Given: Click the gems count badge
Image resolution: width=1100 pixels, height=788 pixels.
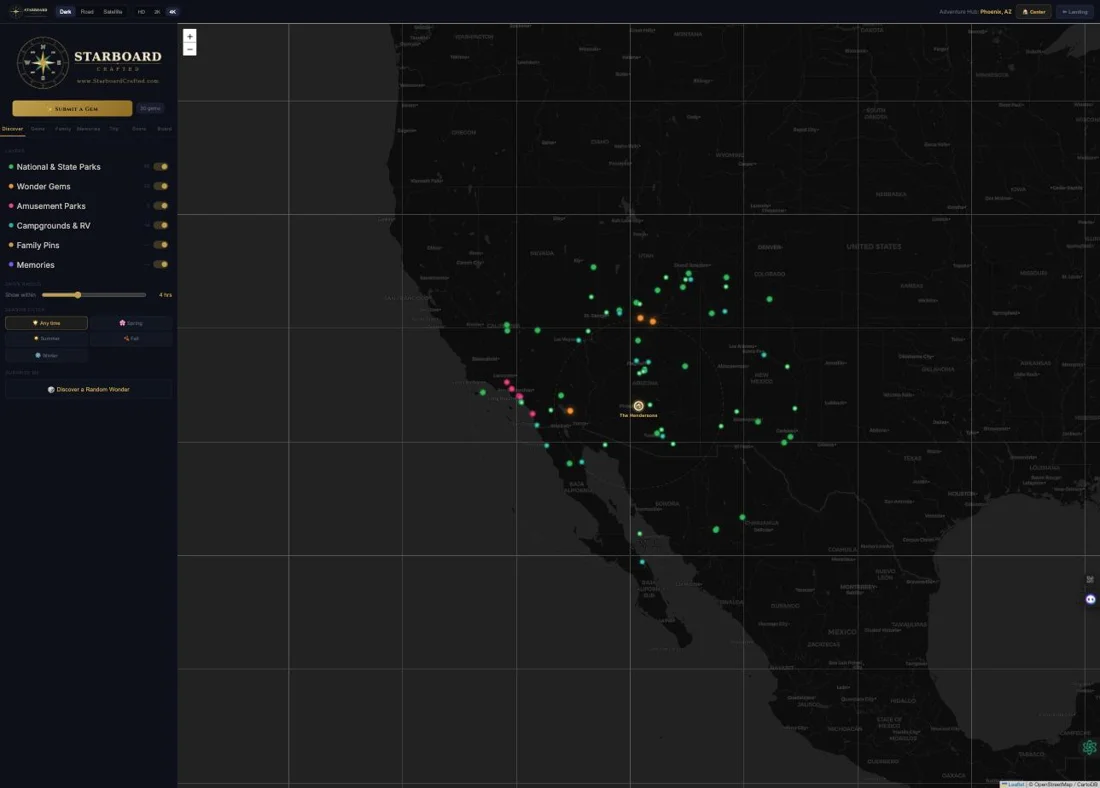Looking at the screenshot, I should coord(150,109).
